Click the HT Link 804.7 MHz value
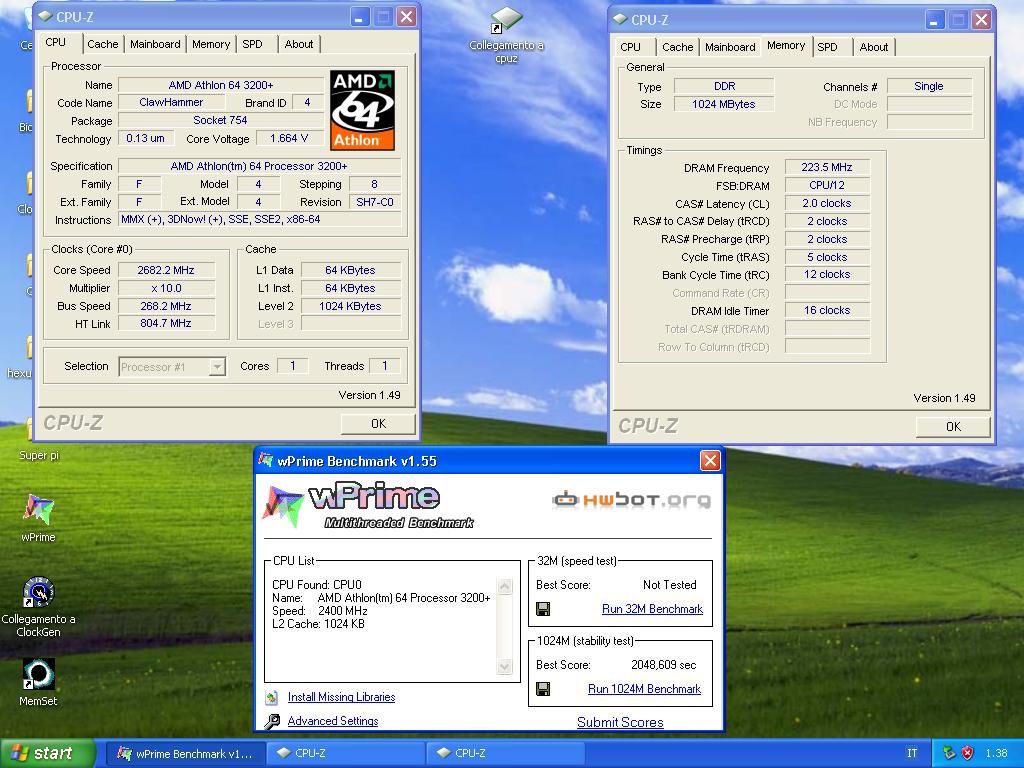Image resolution: width=1024 pixels, height=768 pixels. (x=166, y=323)
